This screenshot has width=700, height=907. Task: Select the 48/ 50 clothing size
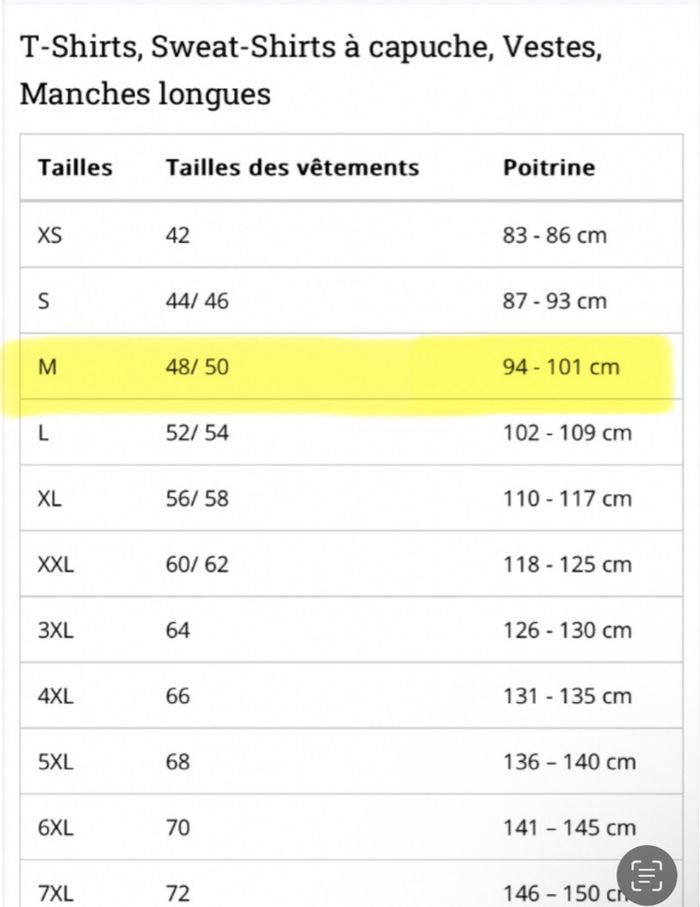197,367
